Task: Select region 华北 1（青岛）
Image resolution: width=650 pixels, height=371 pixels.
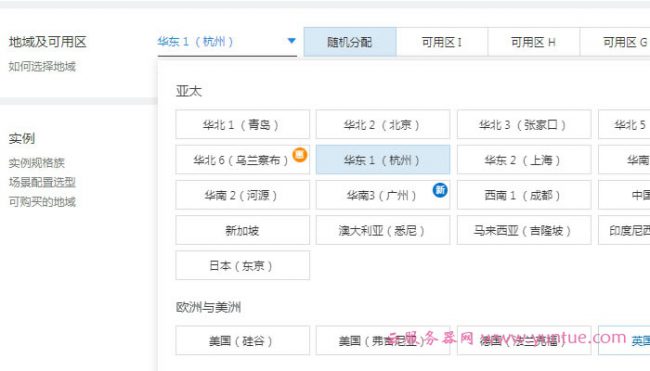Action: [x=243, y=124]
